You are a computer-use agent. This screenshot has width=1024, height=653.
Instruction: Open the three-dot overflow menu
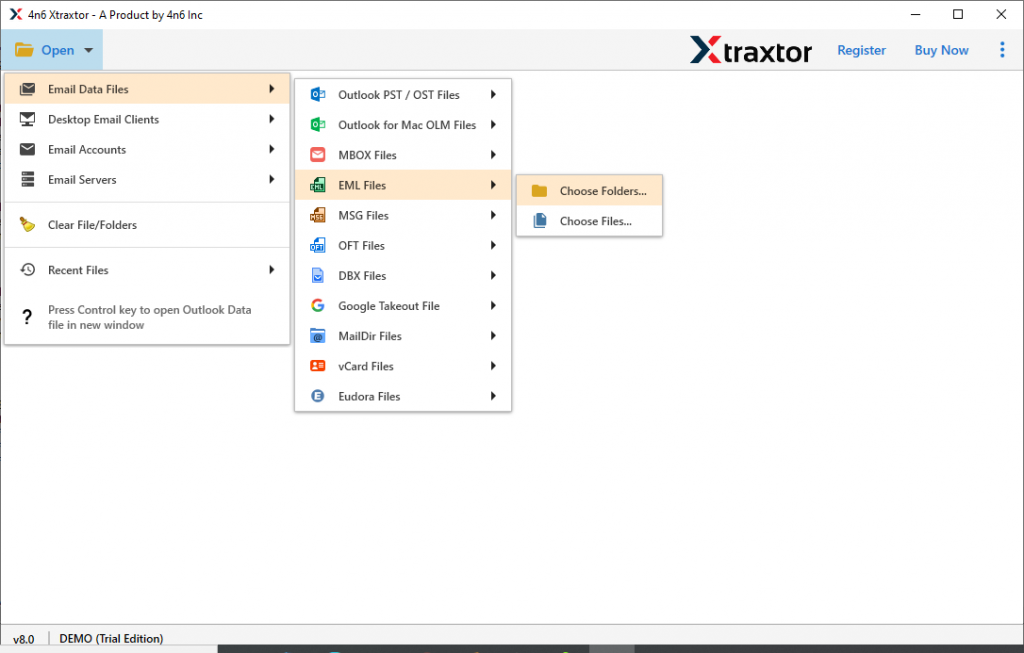[1002, 49]
